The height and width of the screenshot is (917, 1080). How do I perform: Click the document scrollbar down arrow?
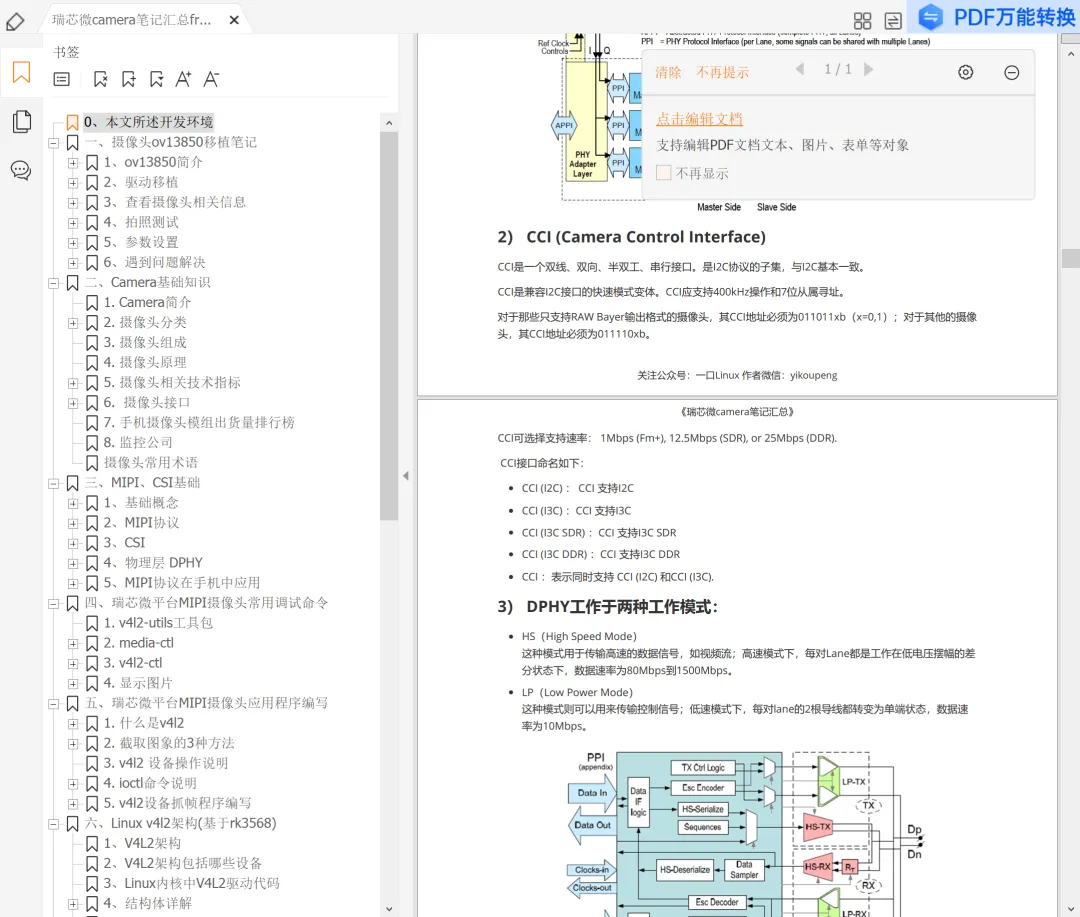tap(1070, 909)
